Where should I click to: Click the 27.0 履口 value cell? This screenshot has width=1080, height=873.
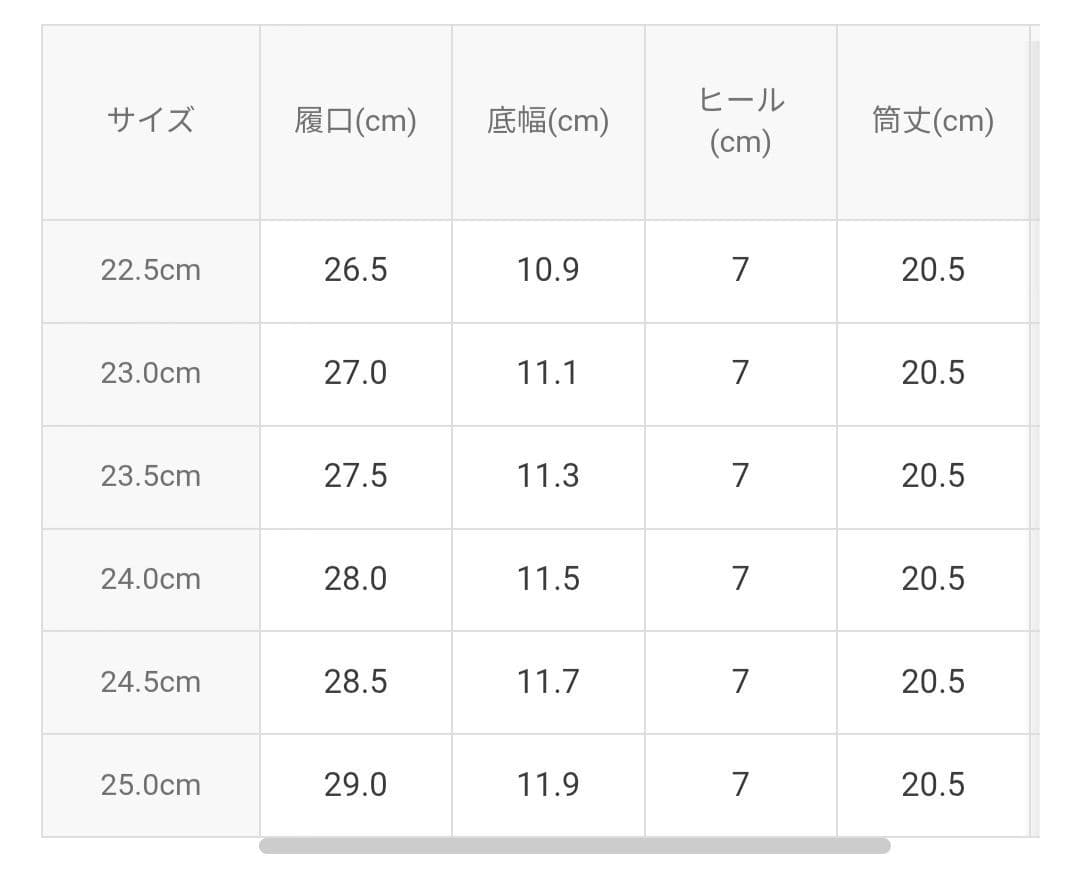pos(356,374)
